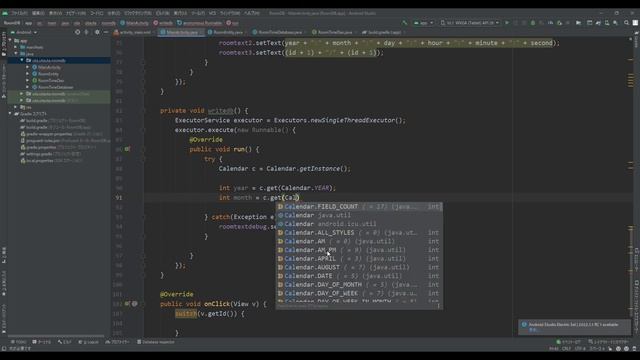The width and height of the screenshot is (640, 360).
Task: Expand the manifests folder
Action: click(16, 47)
